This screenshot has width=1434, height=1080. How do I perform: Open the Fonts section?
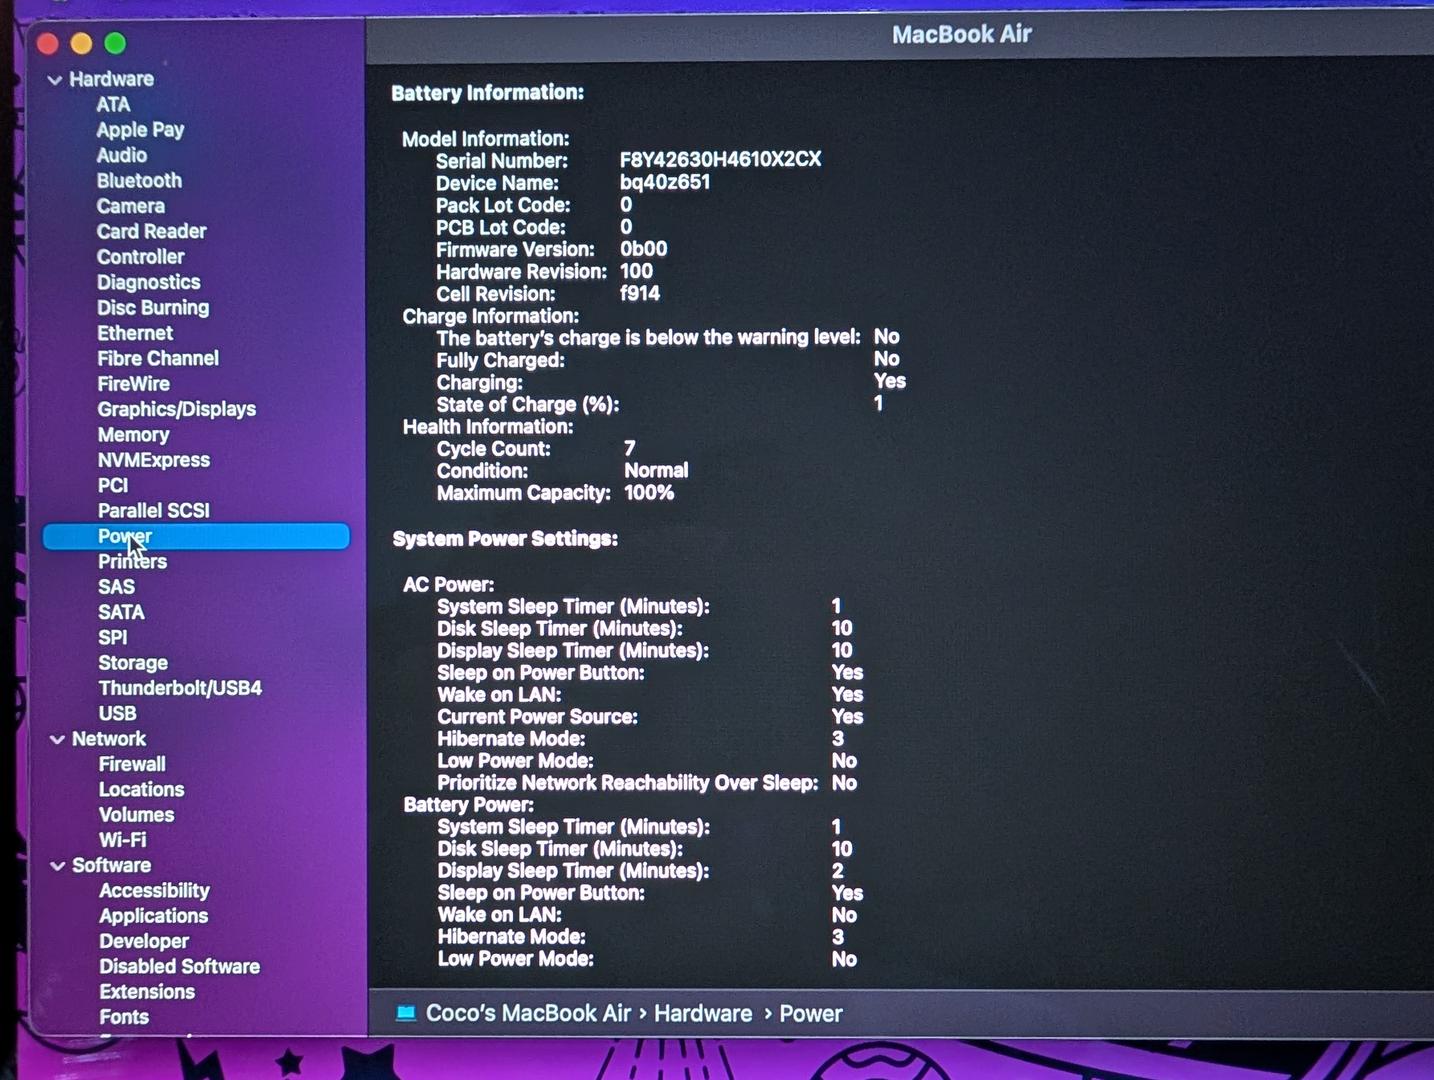click(x=124, y=1017)
